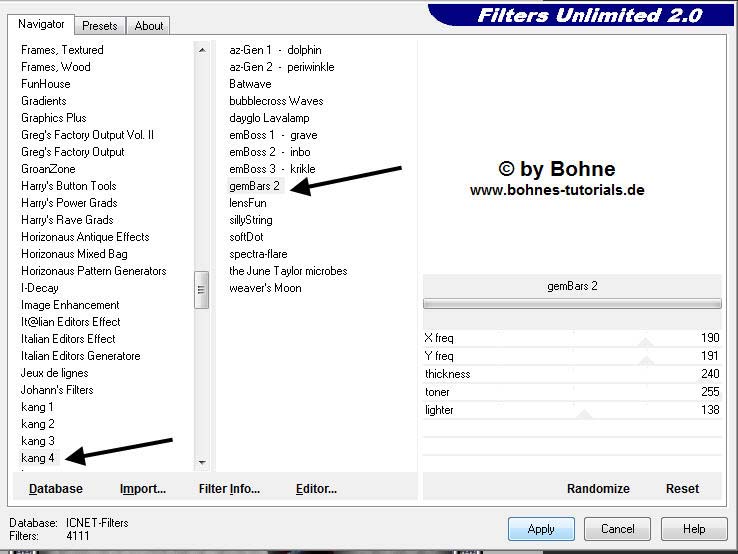This screenshot has height=554, width=738.
Task: Select kang 4 in category list
Action: (x=38, y=458)
